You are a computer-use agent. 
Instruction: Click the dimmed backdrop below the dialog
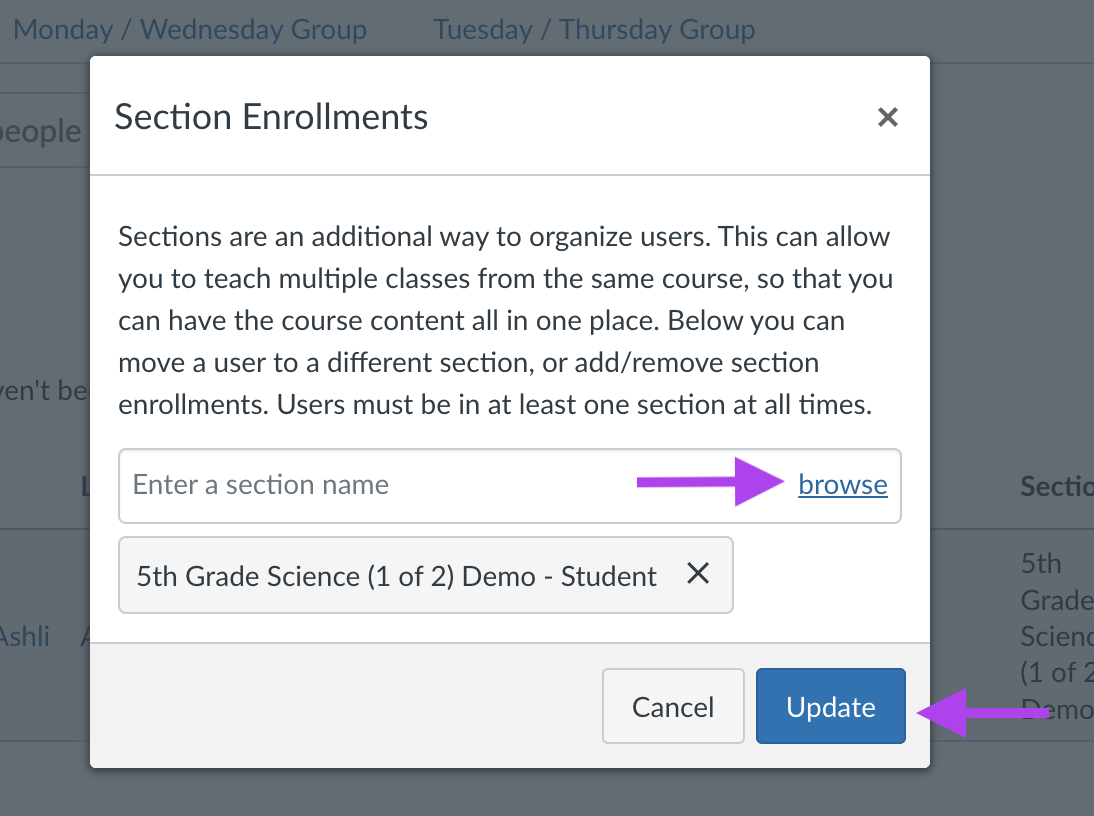(x=509, y=792)
